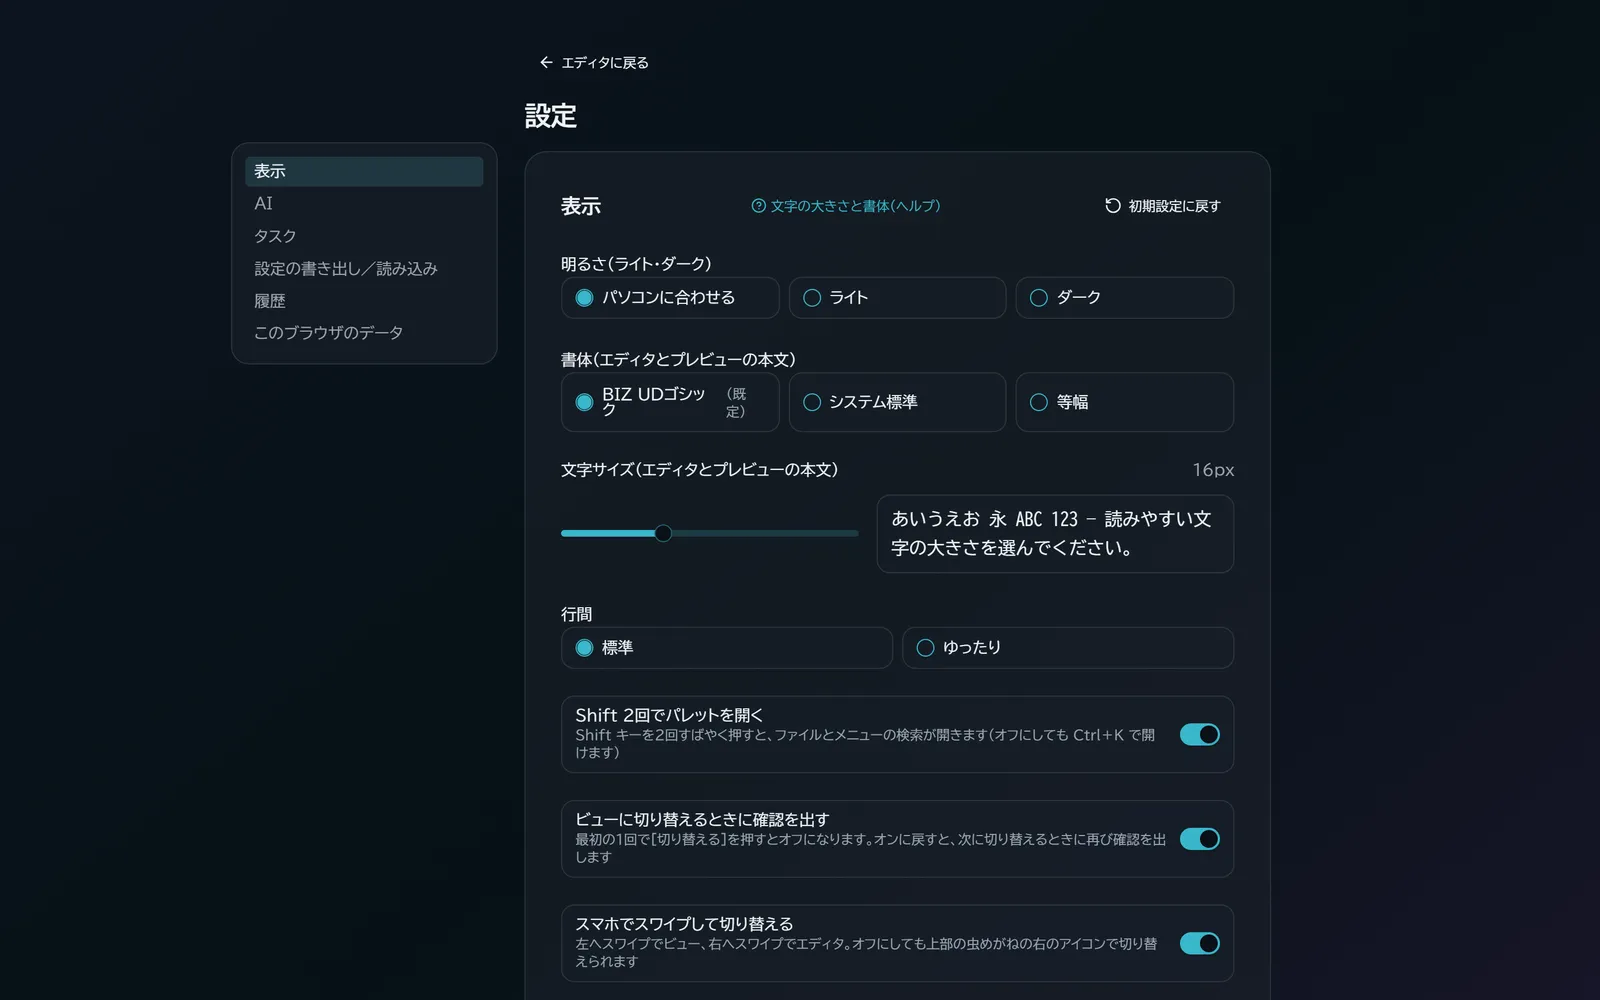Open the 文字の大きさと書体(ヘルプ) help link
The height and width of the screenshot is (1000, 1600).
click(846, 206)
